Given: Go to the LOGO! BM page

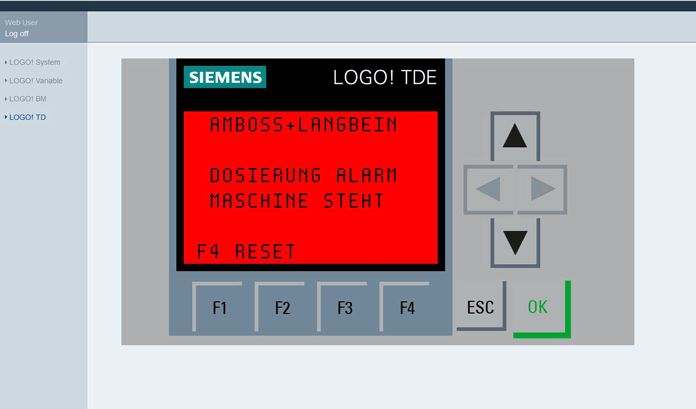Looking at the screenshot, I should click(28, 99).
